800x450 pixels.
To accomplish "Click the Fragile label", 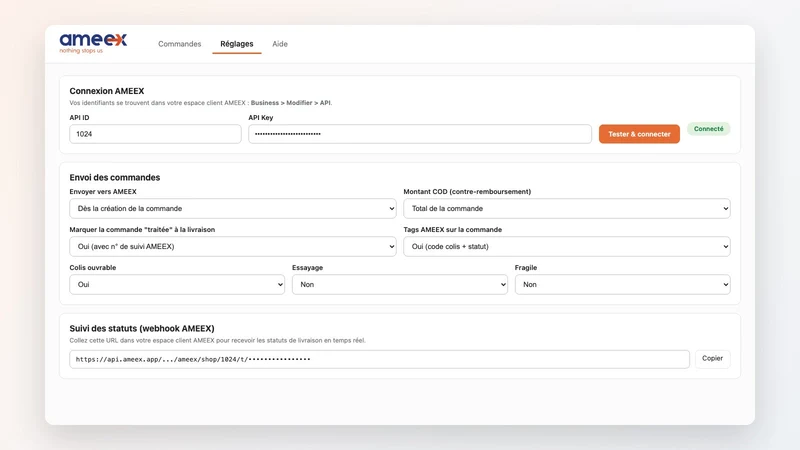I will point(526,268).
